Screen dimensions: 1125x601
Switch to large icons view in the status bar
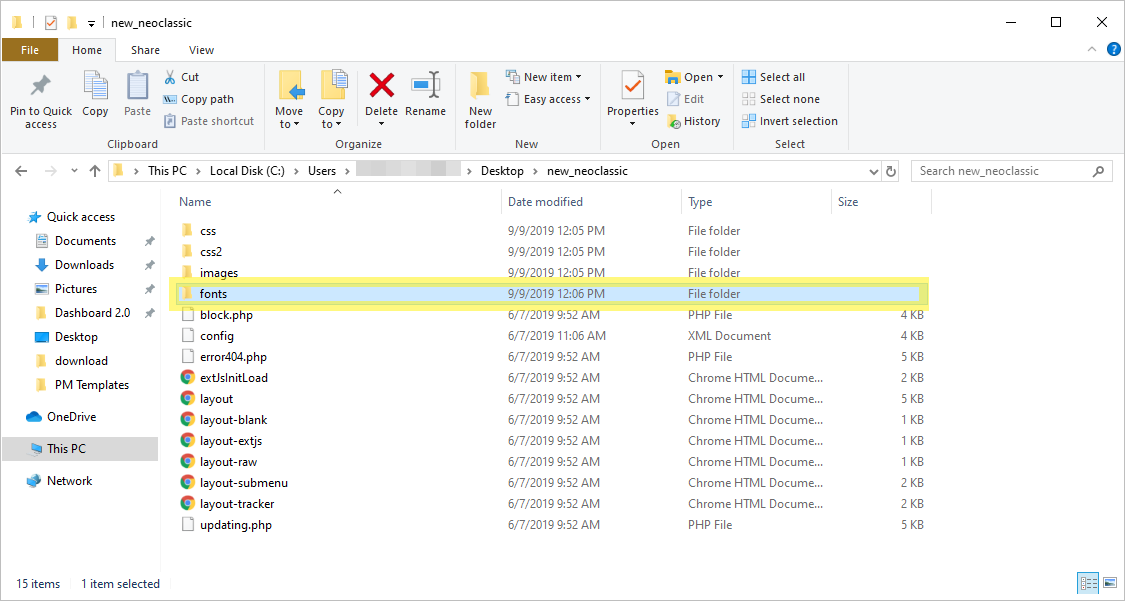tap(1110, 583)
